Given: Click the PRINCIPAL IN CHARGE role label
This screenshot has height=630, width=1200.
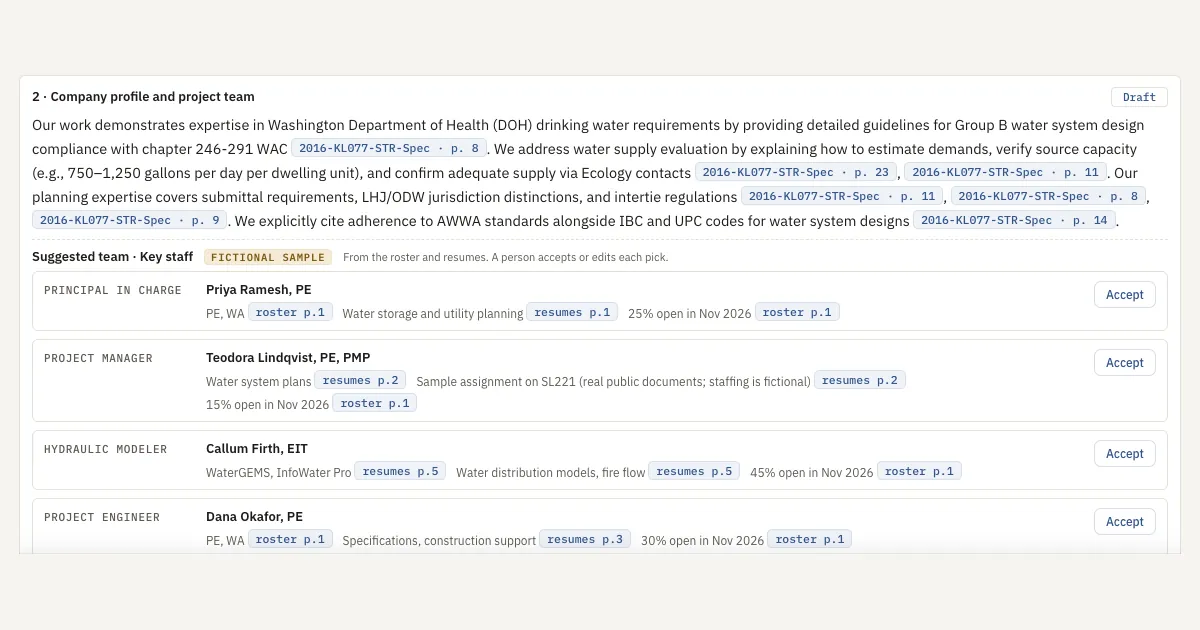Looking at the screenshot, I should pos(113,290).
